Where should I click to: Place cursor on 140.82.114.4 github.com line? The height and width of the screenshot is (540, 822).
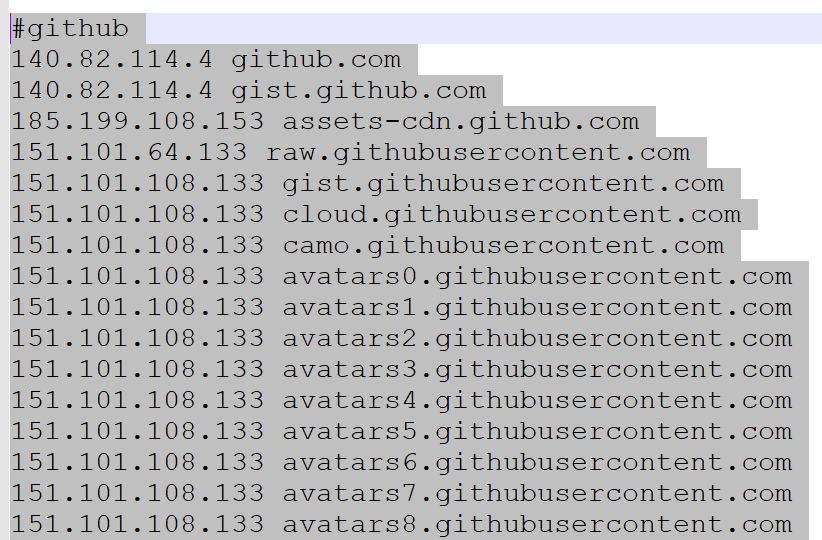click(206, 59)
